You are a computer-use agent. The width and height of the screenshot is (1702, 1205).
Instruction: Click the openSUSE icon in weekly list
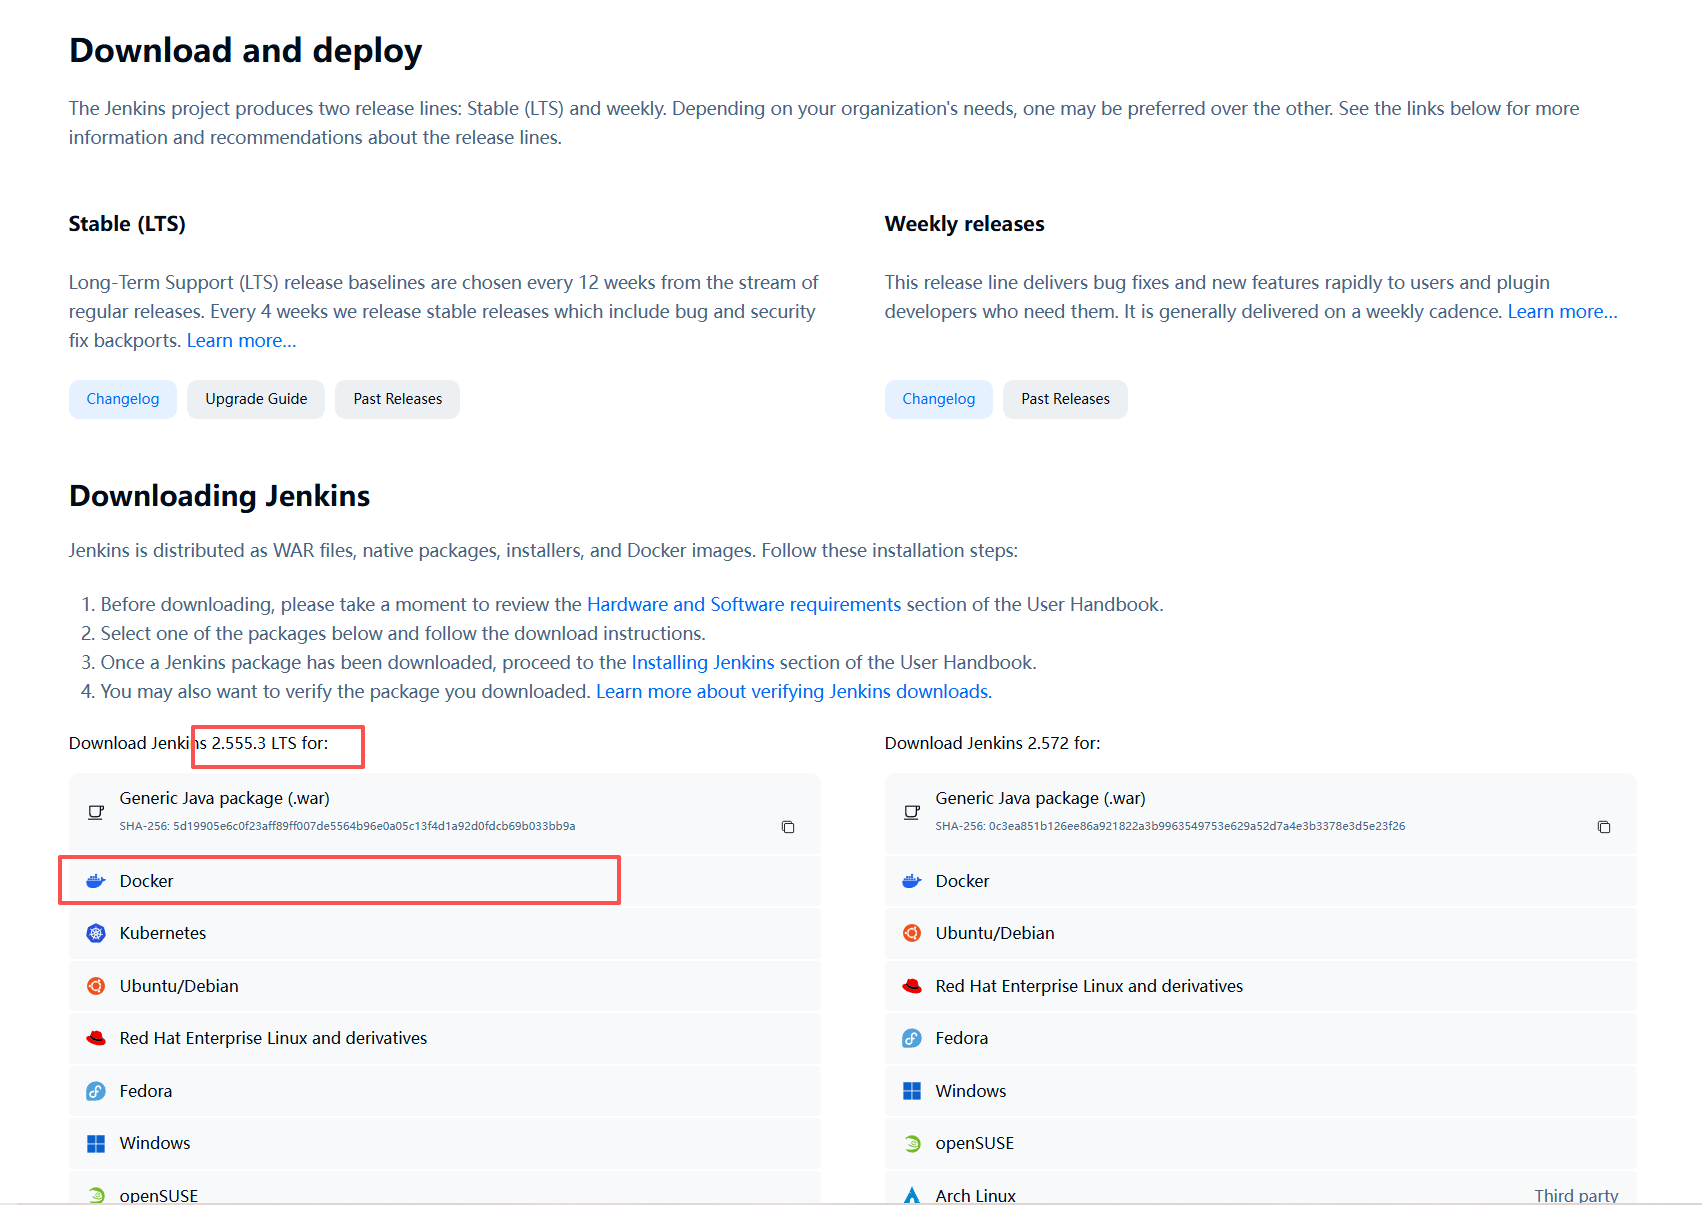click(x=912, y=1143)
